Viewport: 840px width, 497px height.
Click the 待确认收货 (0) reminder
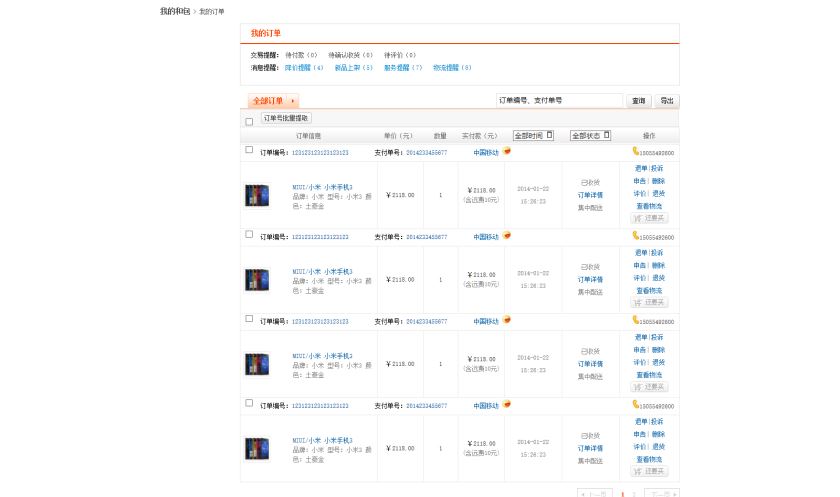350,55
